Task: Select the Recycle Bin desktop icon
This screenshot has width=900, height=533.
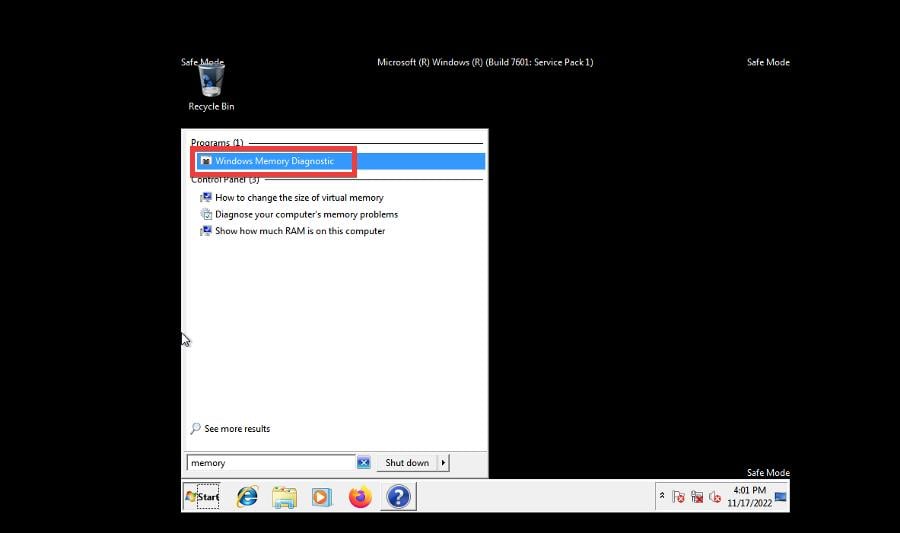Action: click(211, 87)
